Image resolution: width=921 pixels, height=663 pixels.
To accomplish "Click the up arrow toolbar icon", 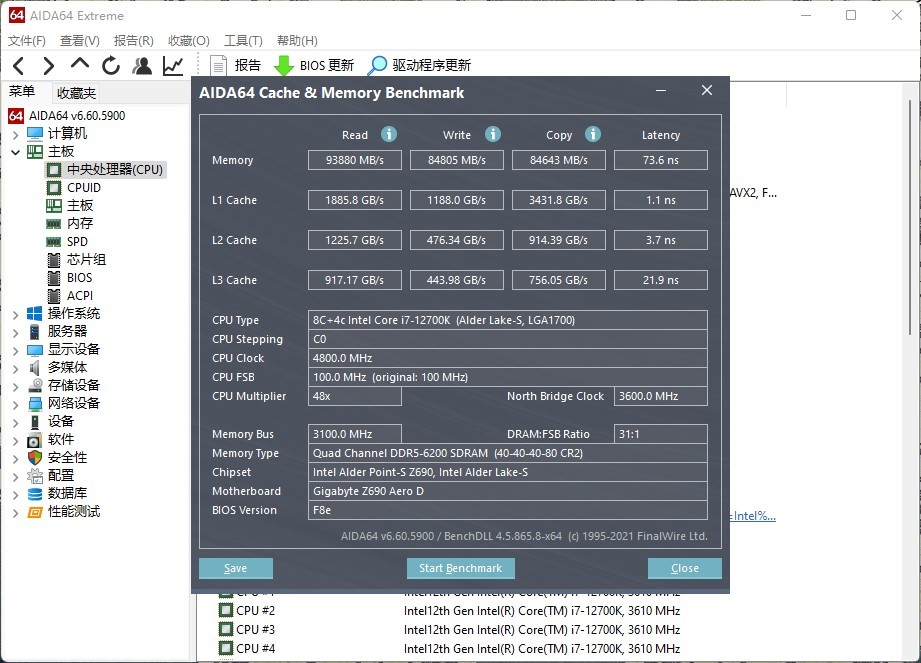I will (x=79, y=65).
